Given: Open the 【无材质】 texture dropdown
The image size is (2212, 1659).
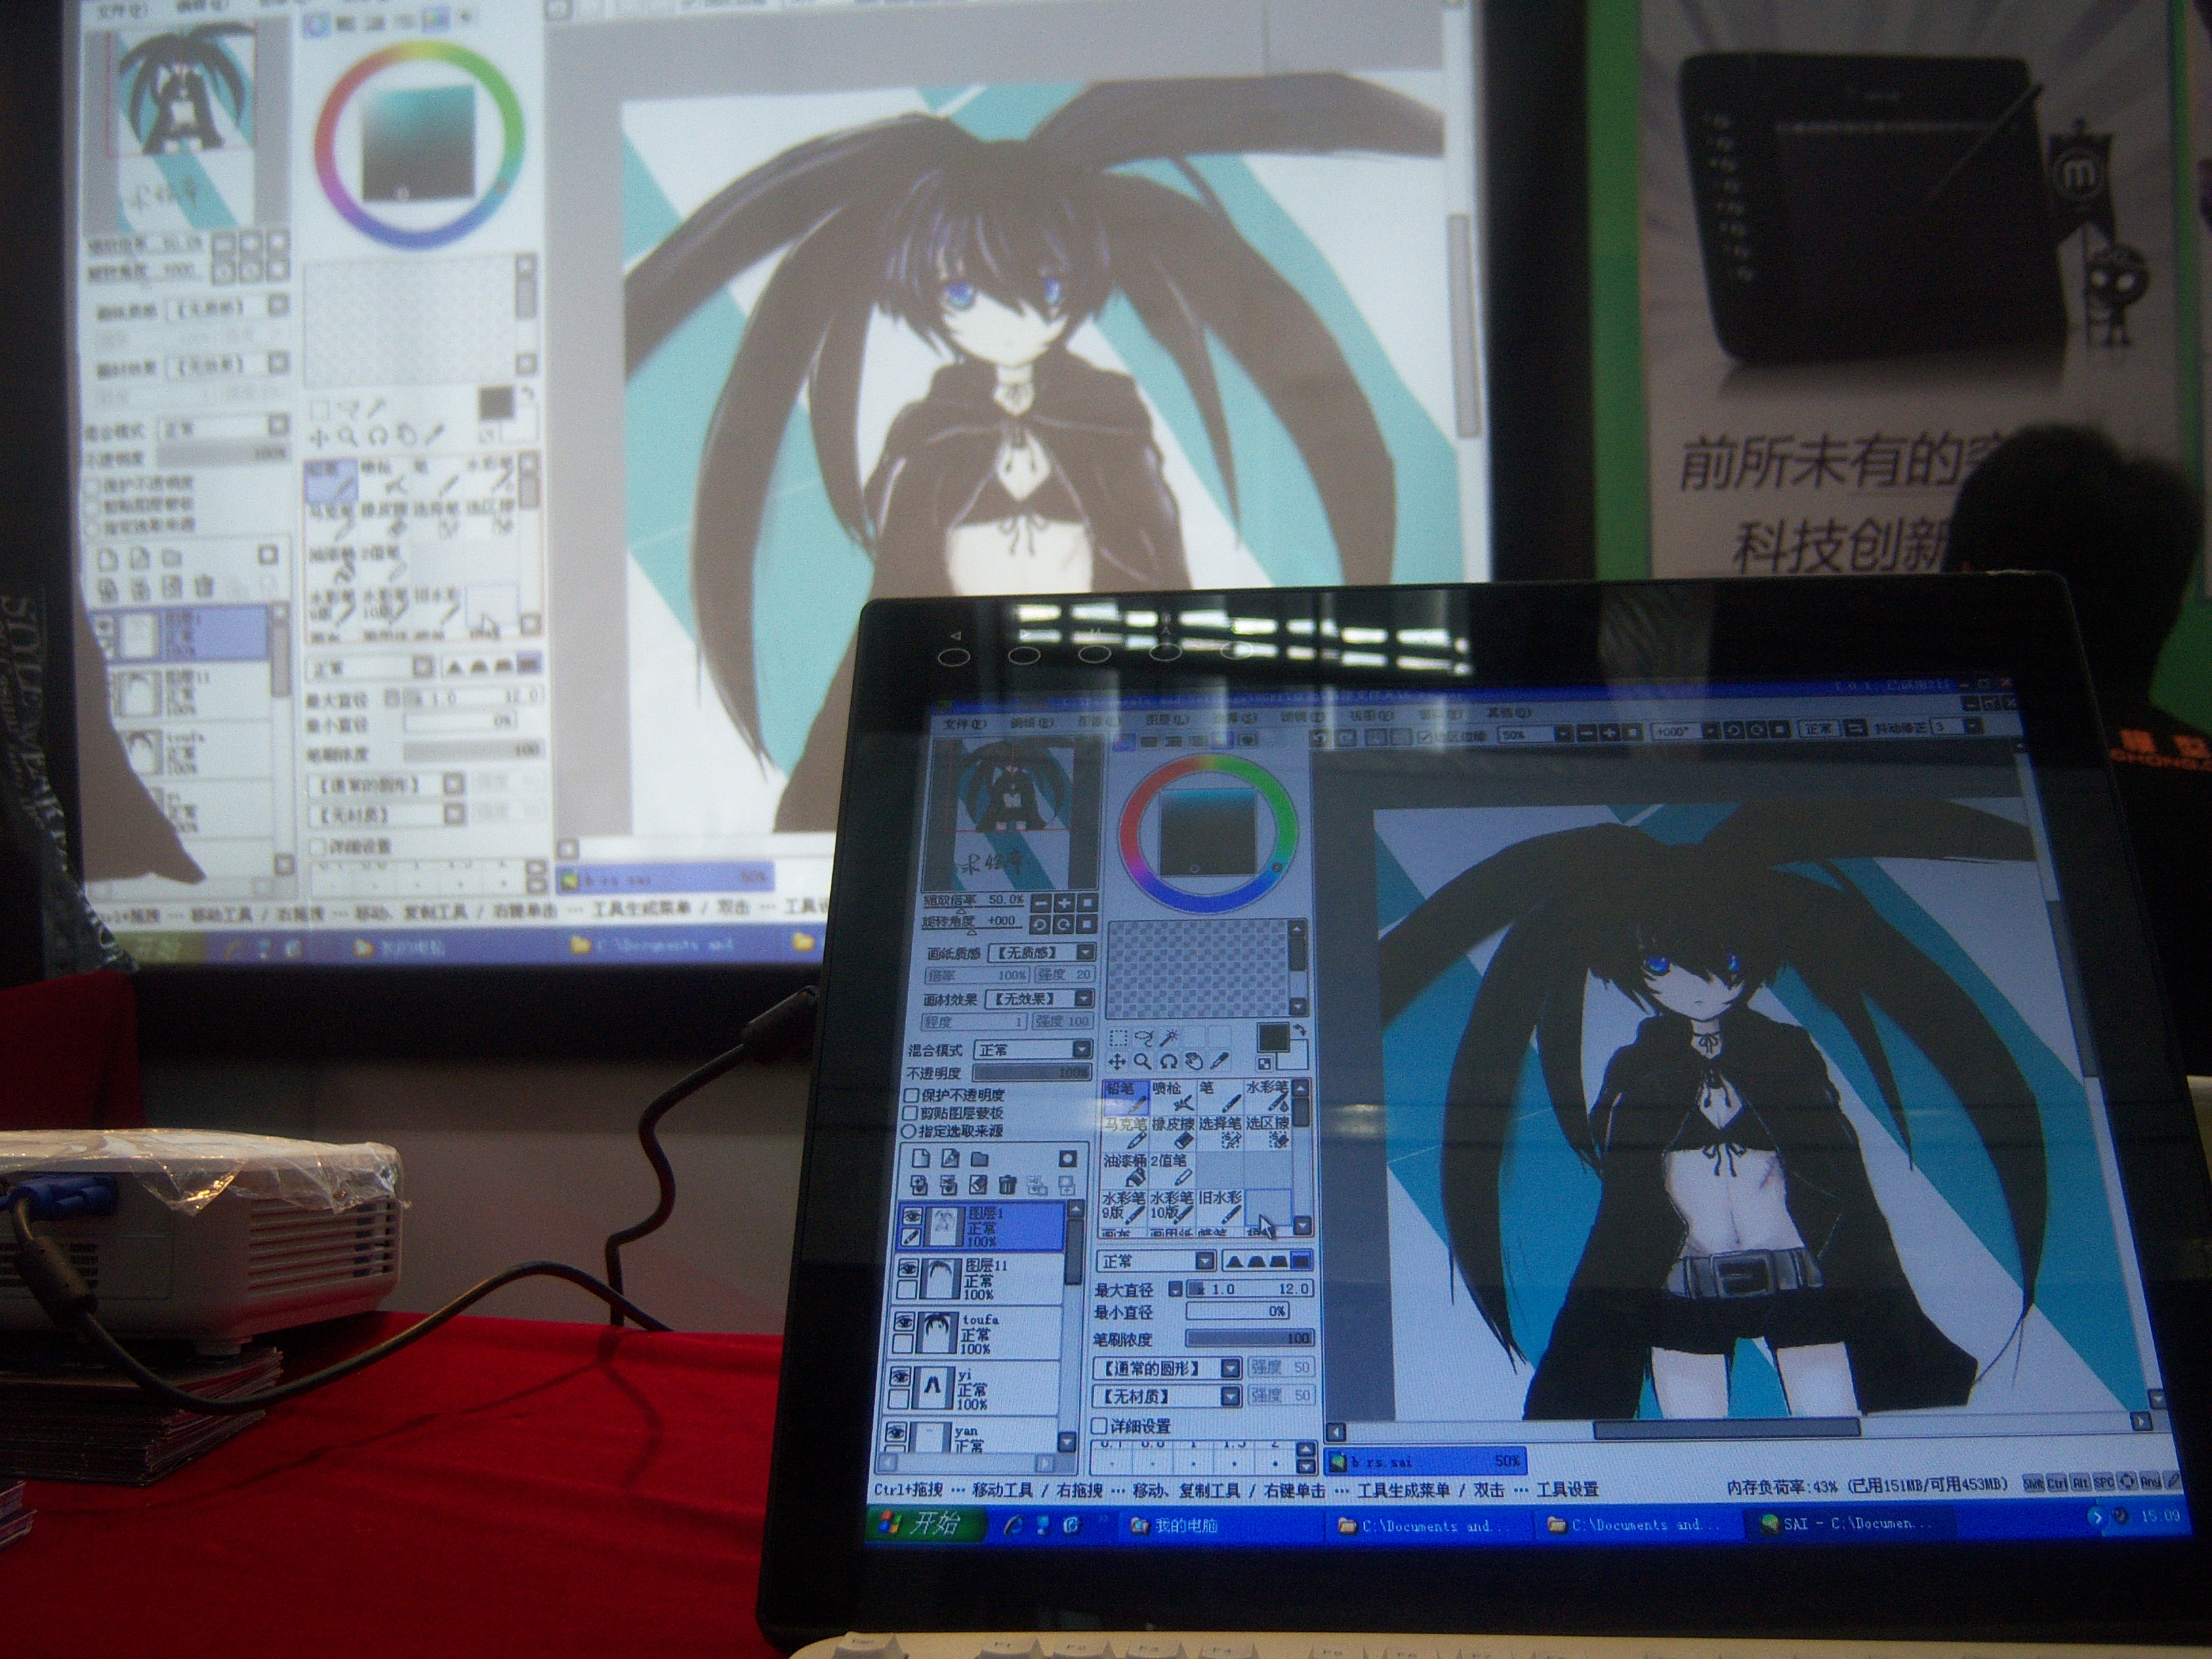Looking at the screenshot, I should click(1166, 1396).
